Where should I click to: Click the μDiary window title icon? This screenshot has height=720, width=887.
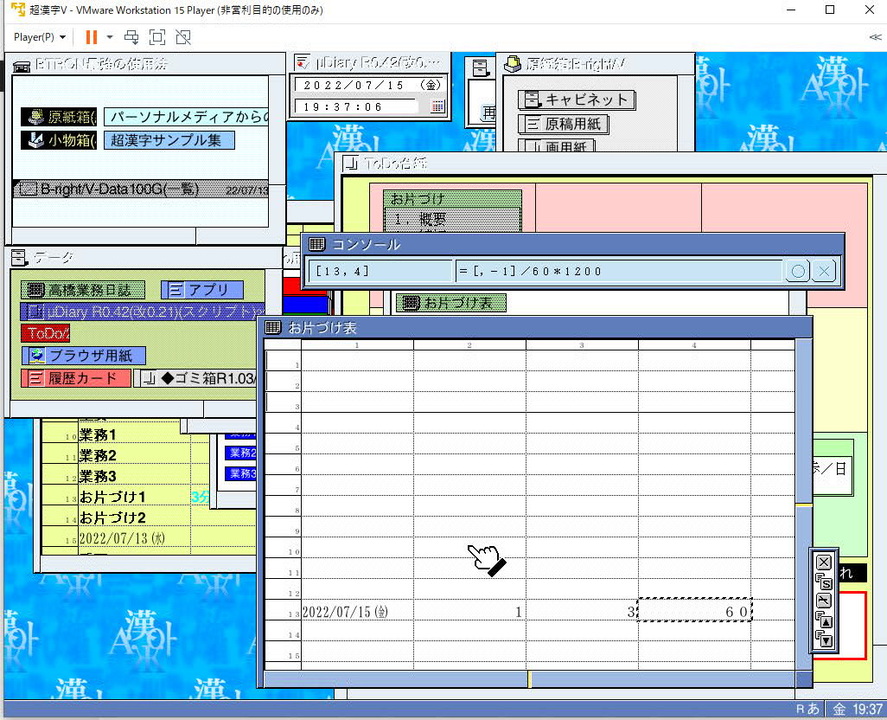click(303, 62)
